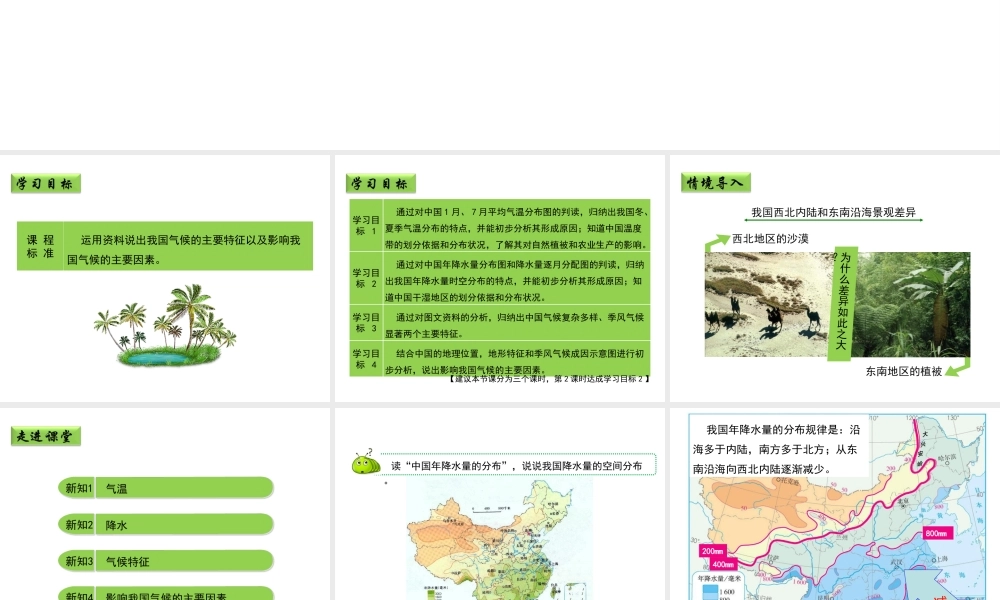Click the small China precipitation map image
Viewport: 1000px width, 600px height.
point(499,539)
